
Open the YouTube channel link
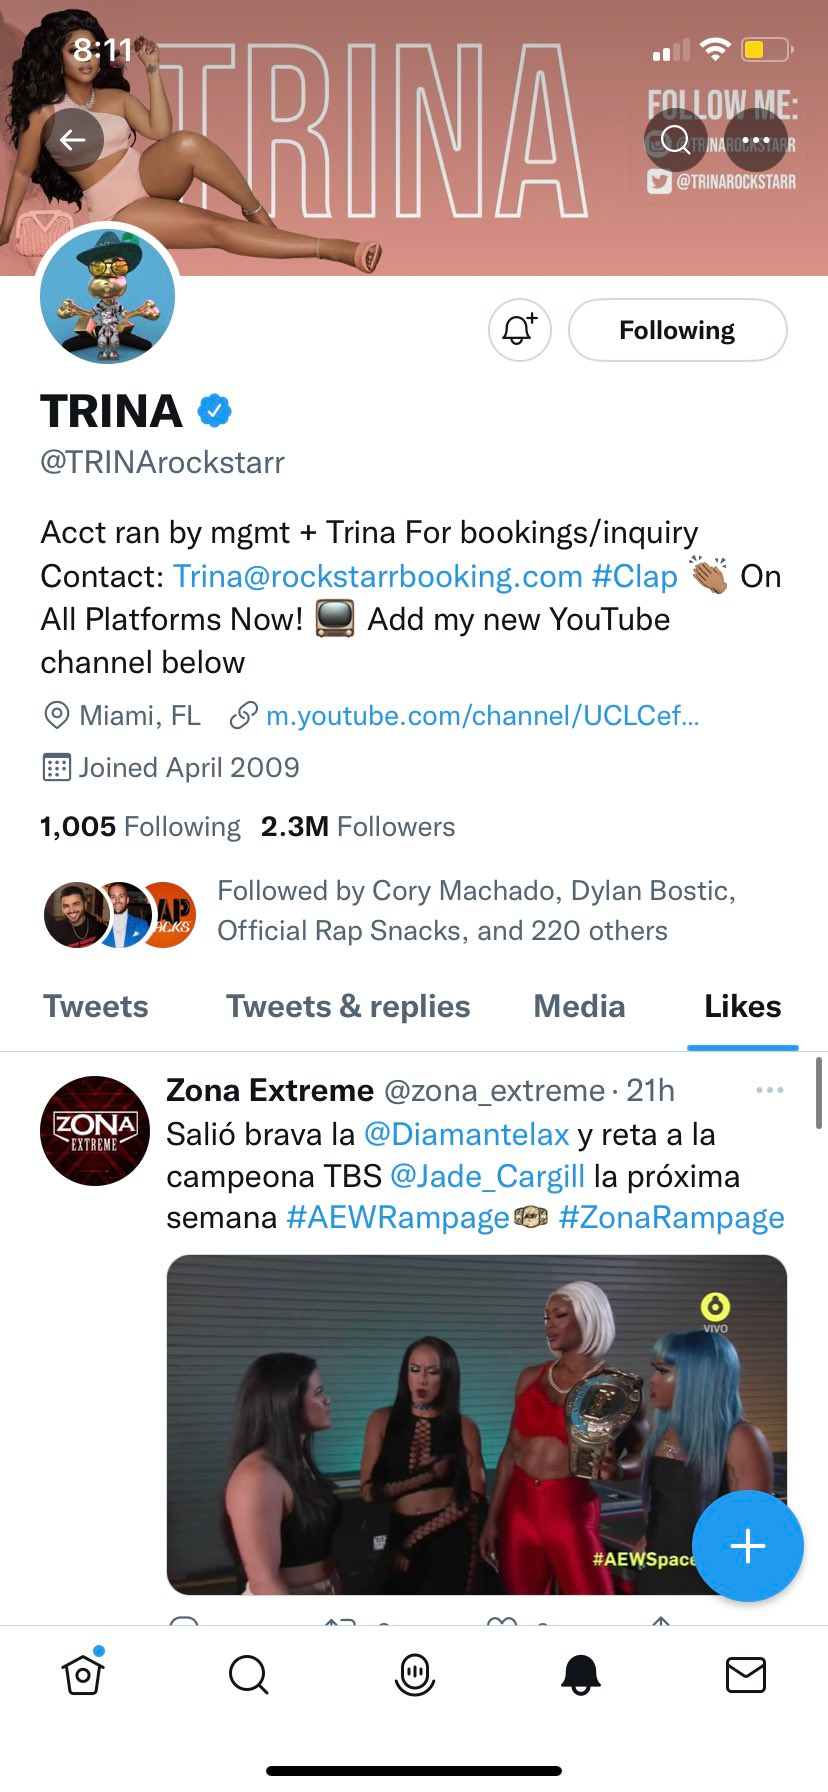tap(482, 716)
